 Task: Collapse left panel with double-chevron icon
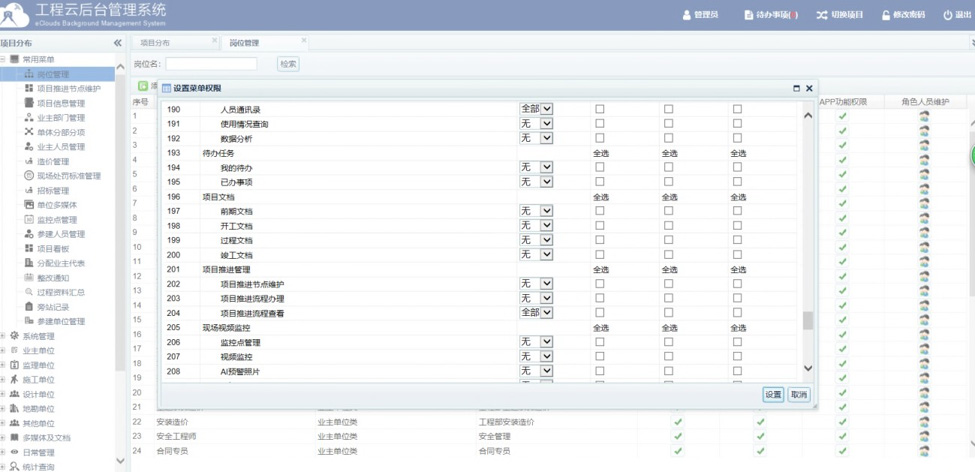[118, 43]
